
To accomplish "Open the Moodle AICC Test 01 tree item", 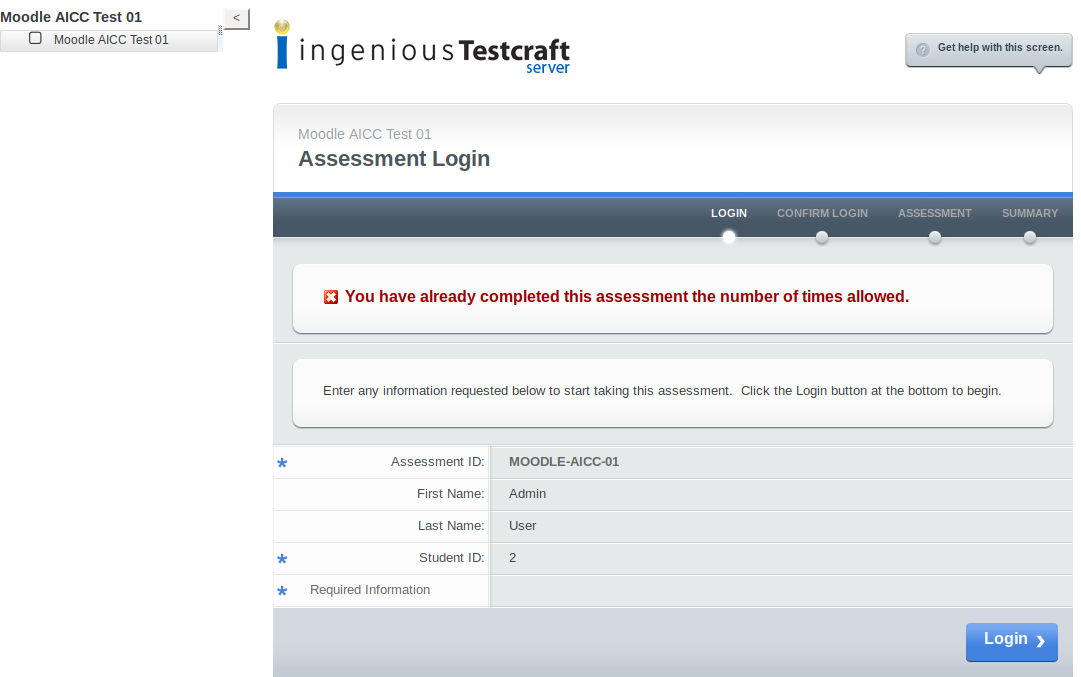I will 111,40.
